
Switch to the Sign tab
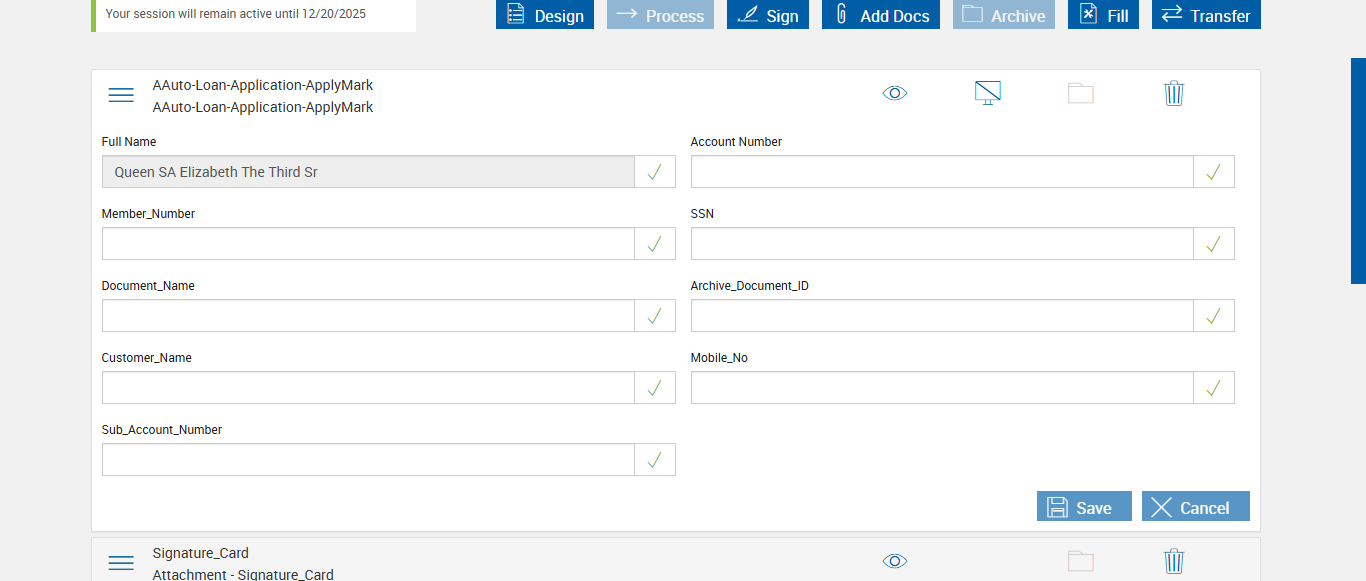pos(768,15)
